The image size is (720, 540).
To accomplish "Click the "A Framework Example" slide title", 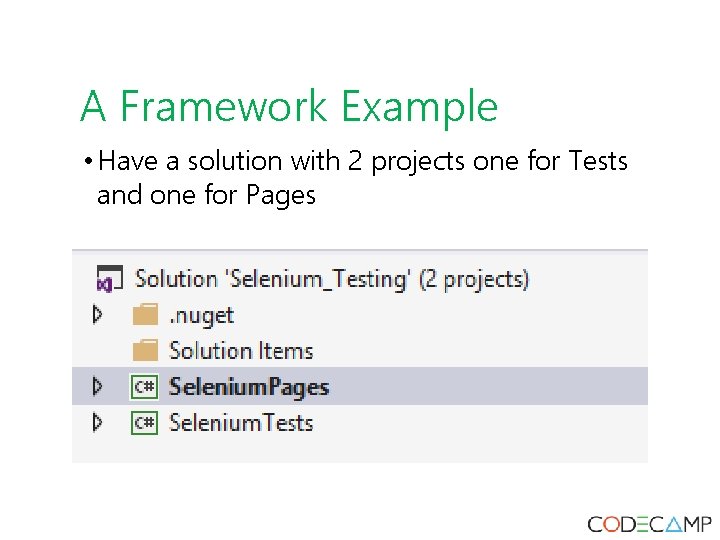I will [289, 106].
